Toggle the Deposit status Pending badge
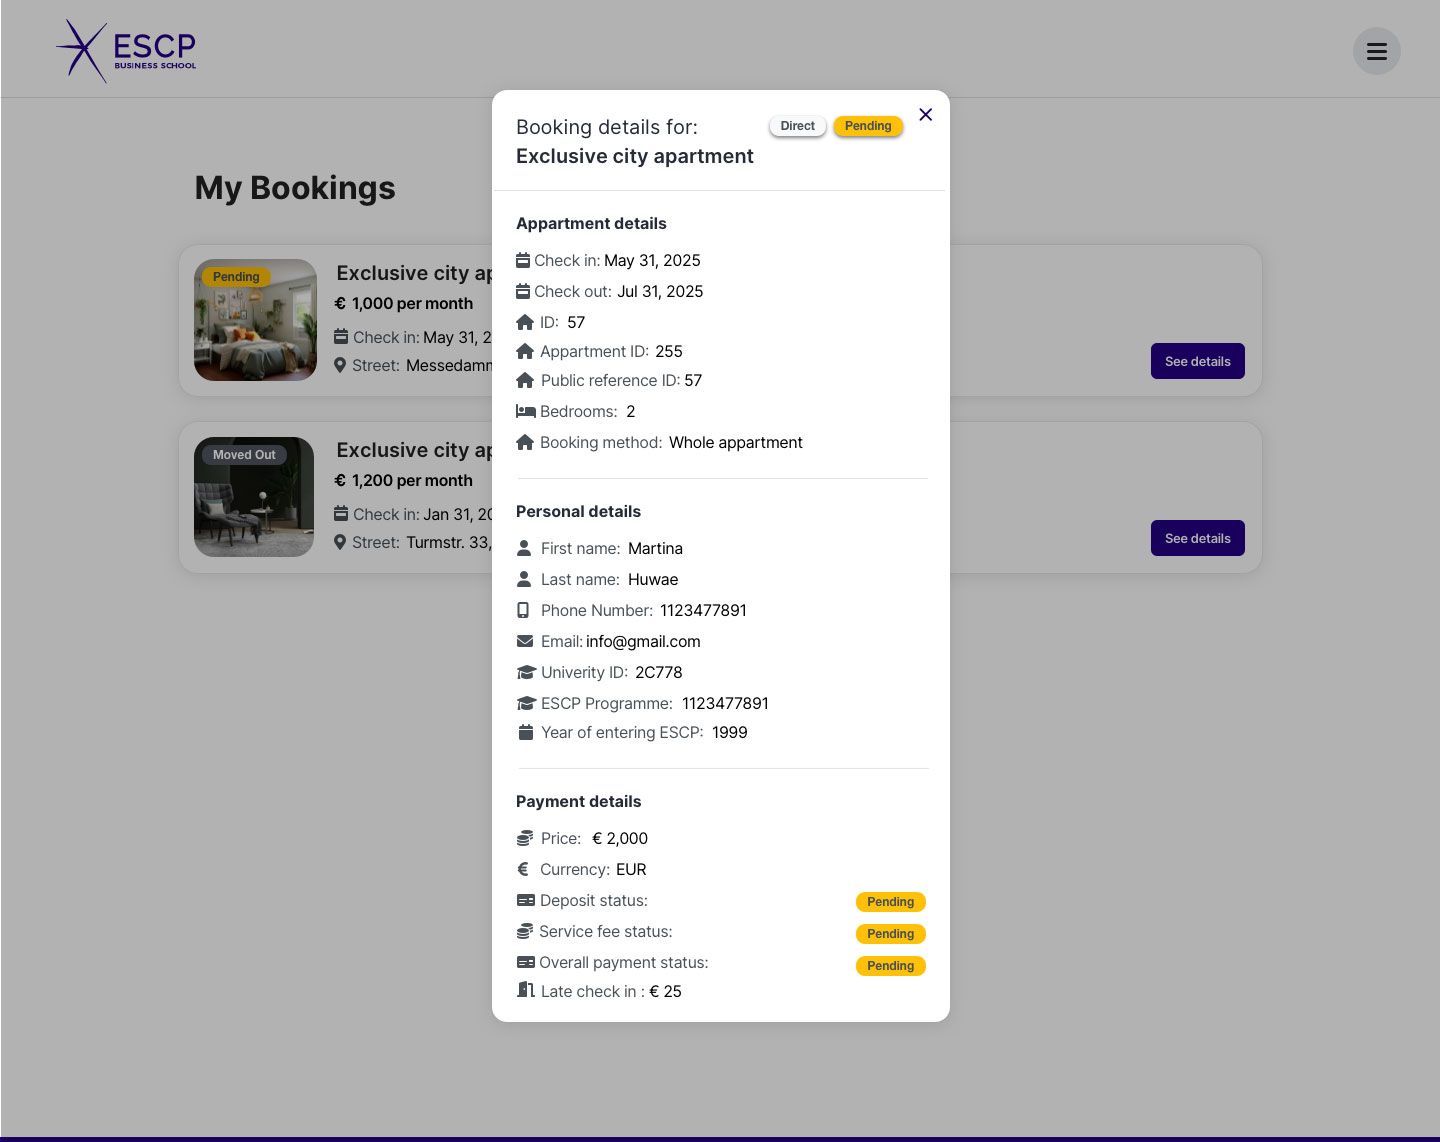The image size is (1440, 1142). 890,901
